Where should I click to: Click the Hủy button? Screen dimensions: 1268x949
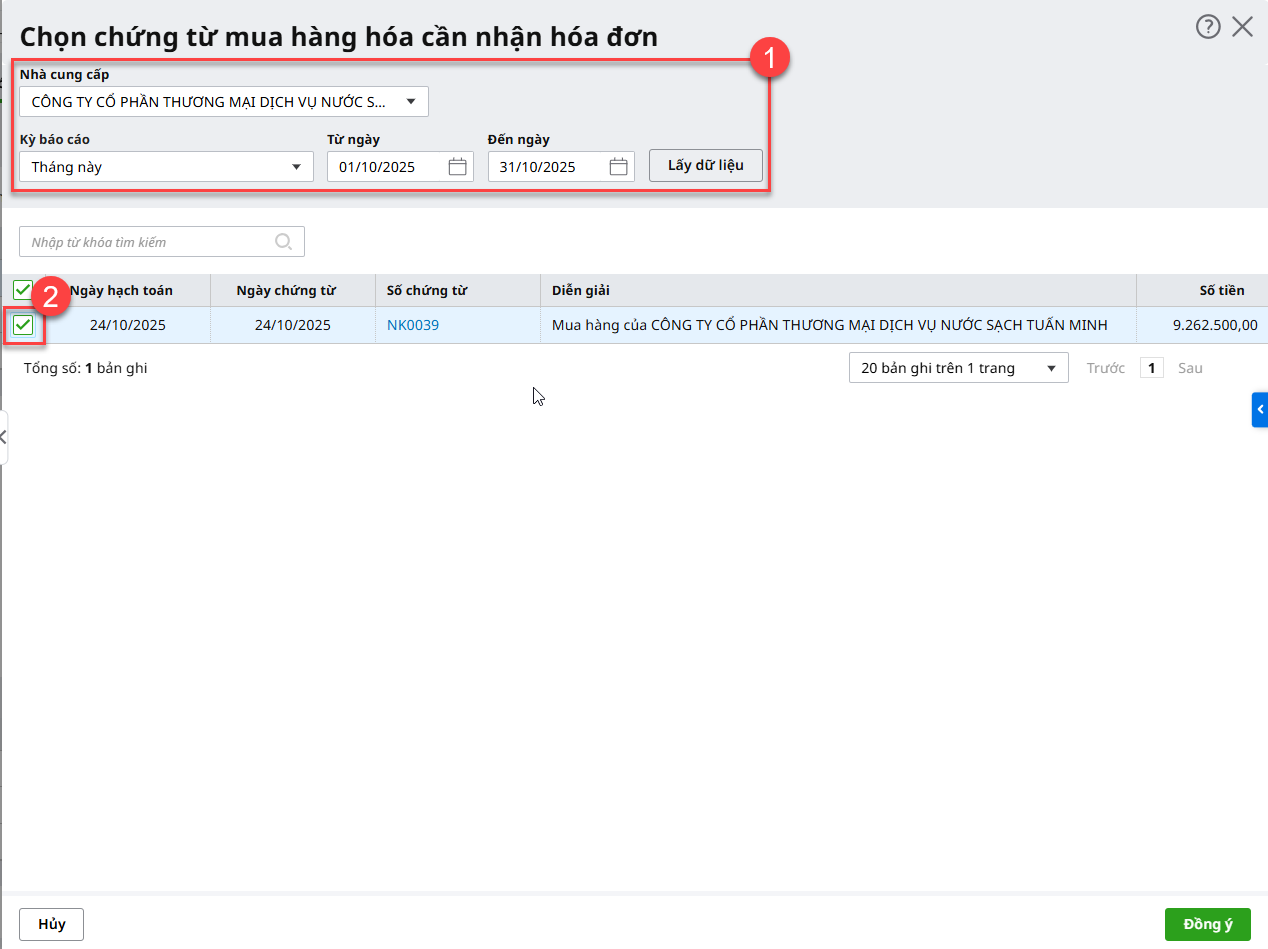[51, 924]
